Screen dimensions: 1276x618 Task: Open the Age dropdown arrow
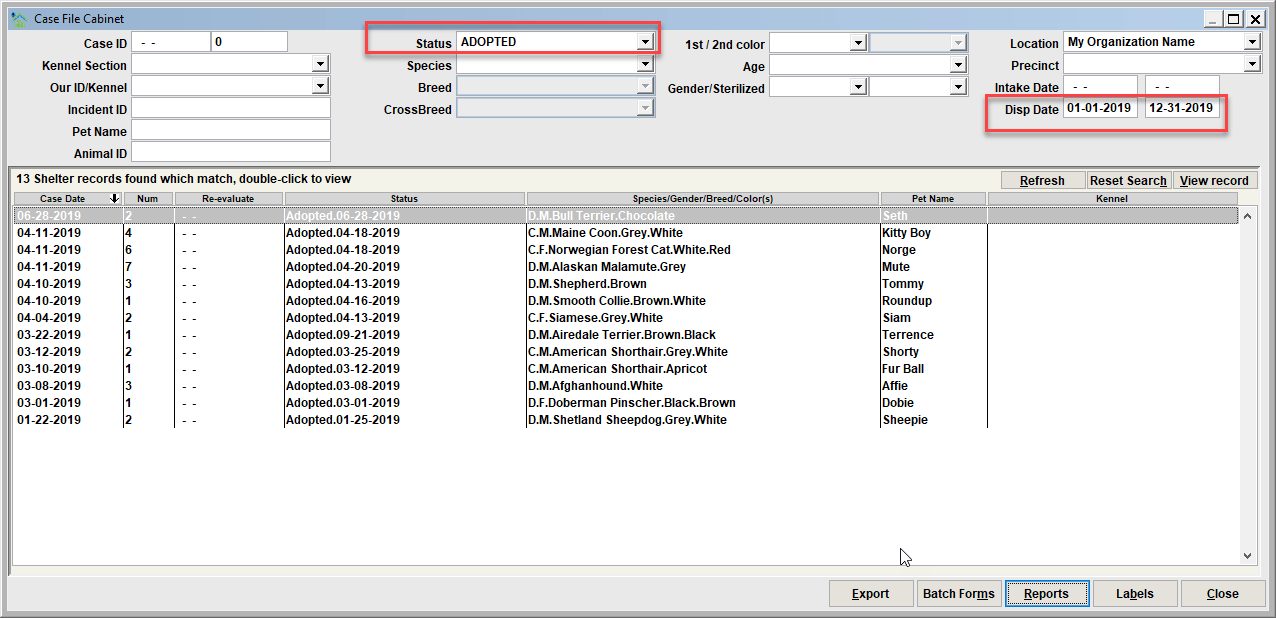click(956, 65)
